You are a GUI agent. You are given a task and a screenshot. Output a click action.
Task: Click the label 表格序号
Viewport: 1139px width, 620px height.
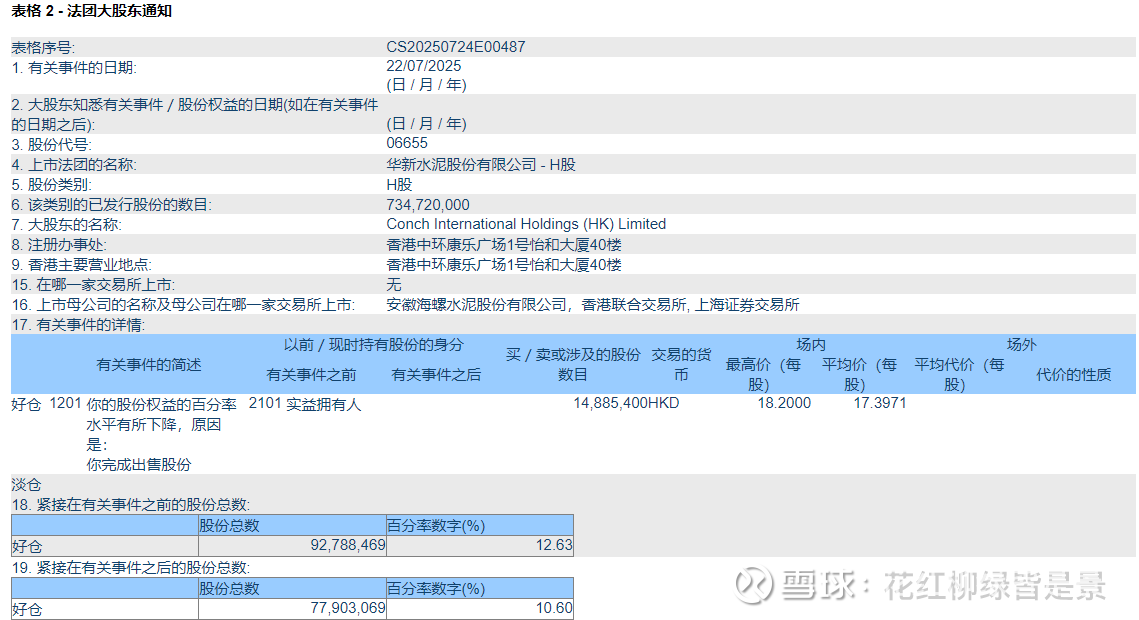pos(43,48)
